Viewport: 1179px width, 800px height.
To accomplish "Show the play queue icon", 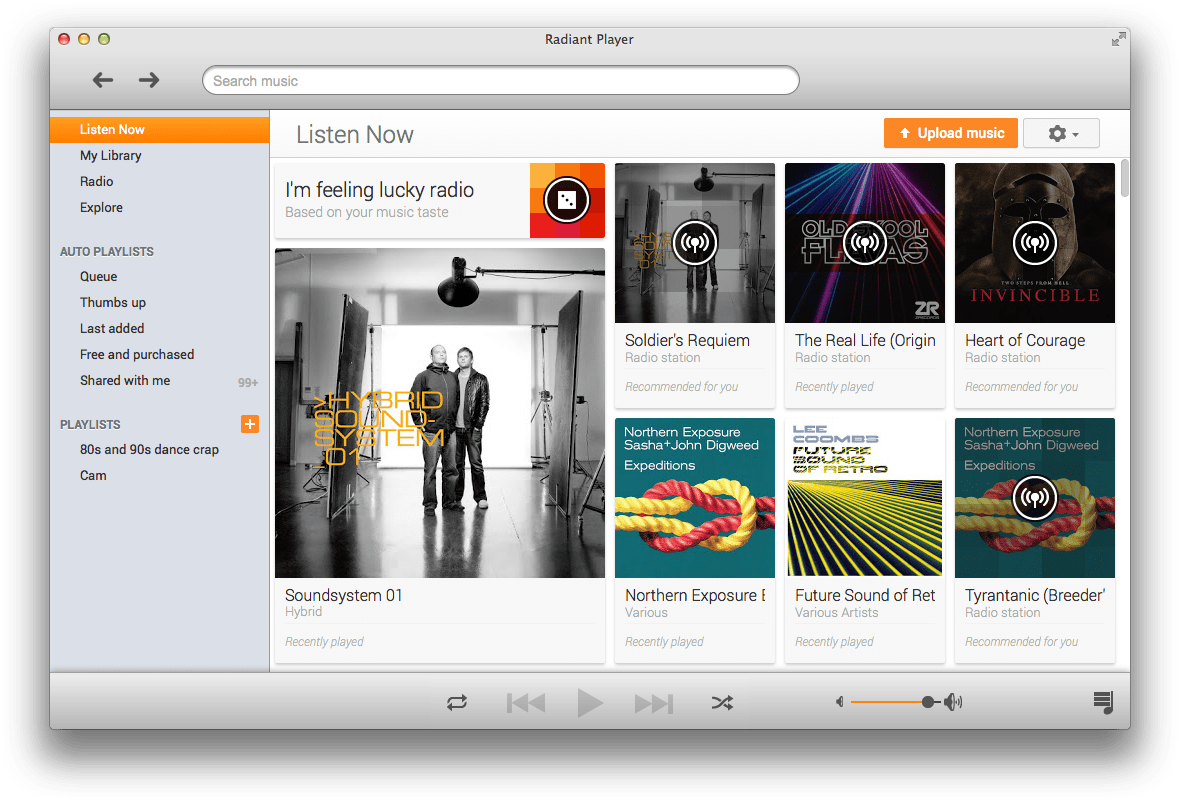I will point(1103,702).
